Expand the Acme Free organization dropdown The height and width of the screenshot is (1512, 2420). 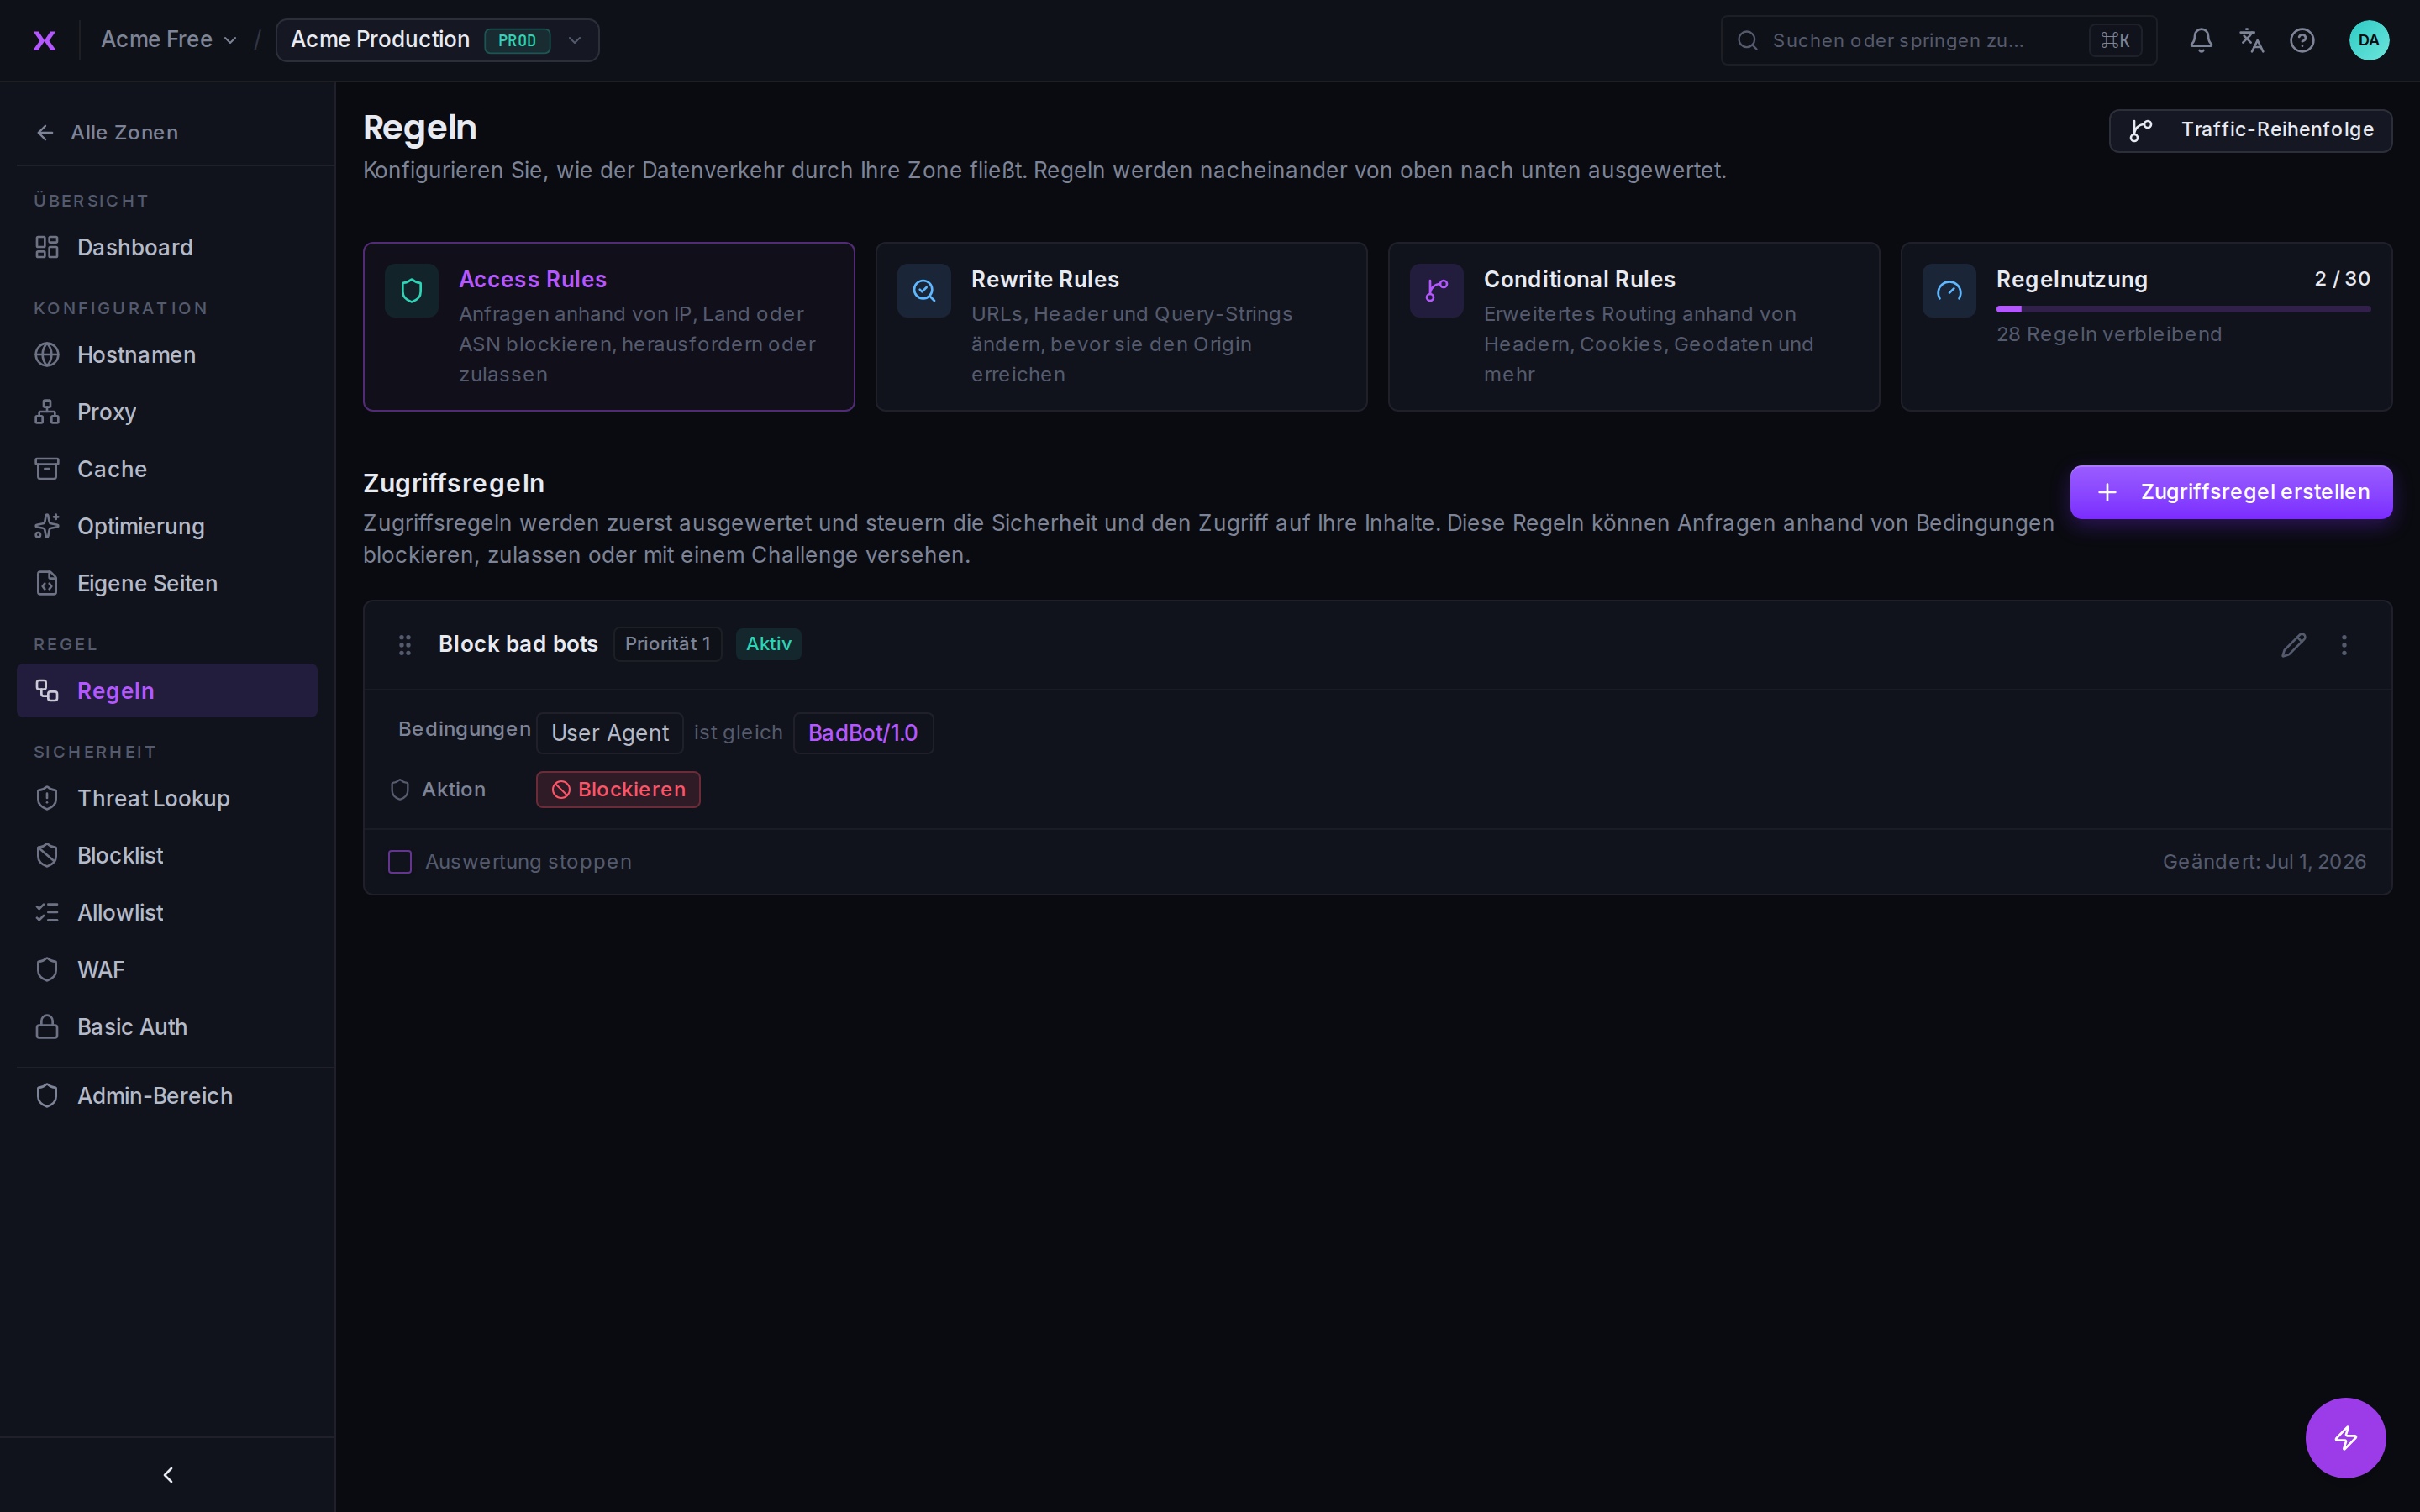tap(169, 40)
